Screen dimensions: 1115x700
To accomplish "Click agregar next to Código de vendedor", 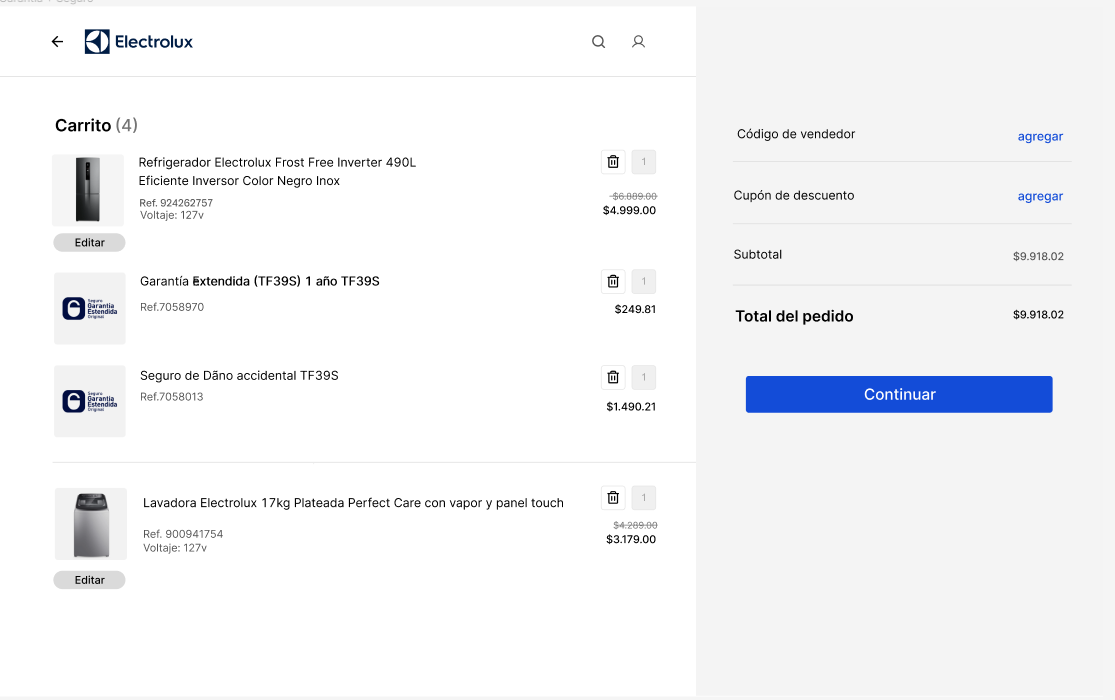I will coord(1040,136).
